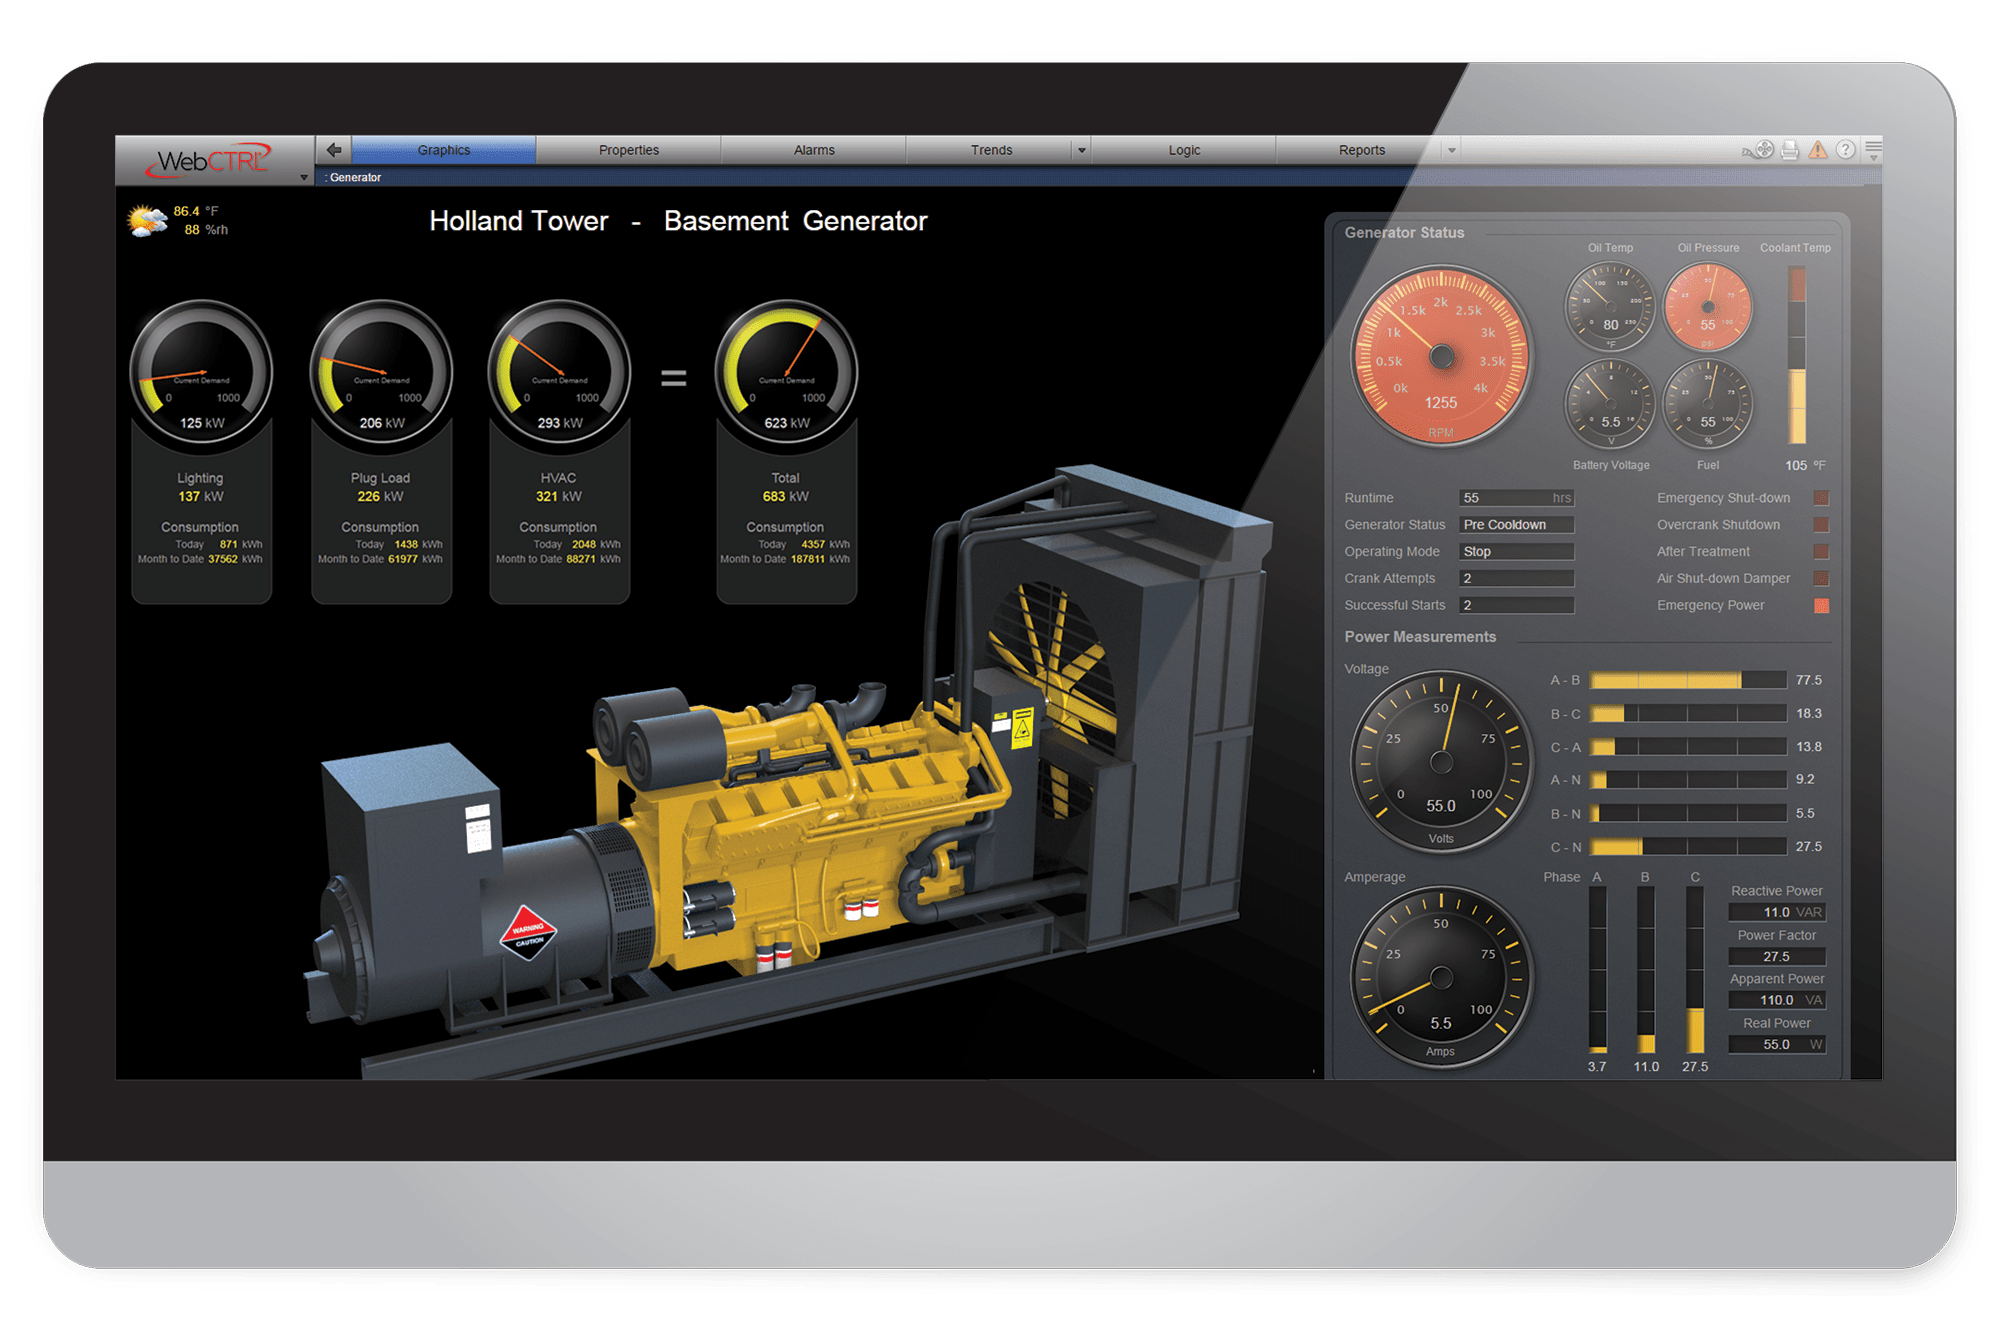Click the red Oil Pressure gauge
Viewport: 2000px width, 1333px height.
tap(1708, 307)
